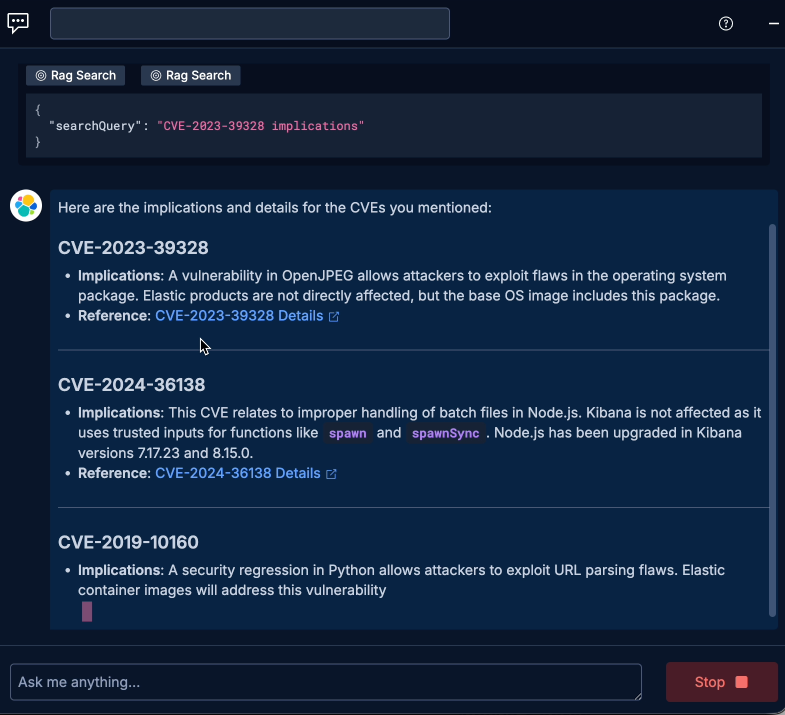Click "Here are the implications" intro text
The width and height of the screenshot is (785, 715).
point(275,208)
